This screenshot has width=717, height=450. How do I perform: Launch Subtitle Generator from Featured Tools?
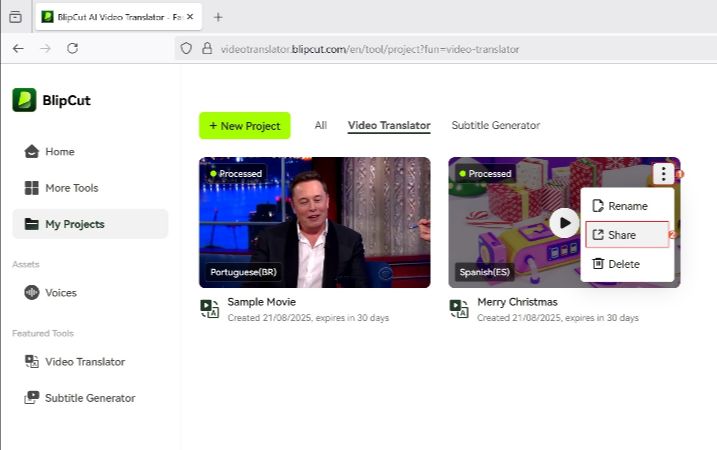[x=89, y=398]
